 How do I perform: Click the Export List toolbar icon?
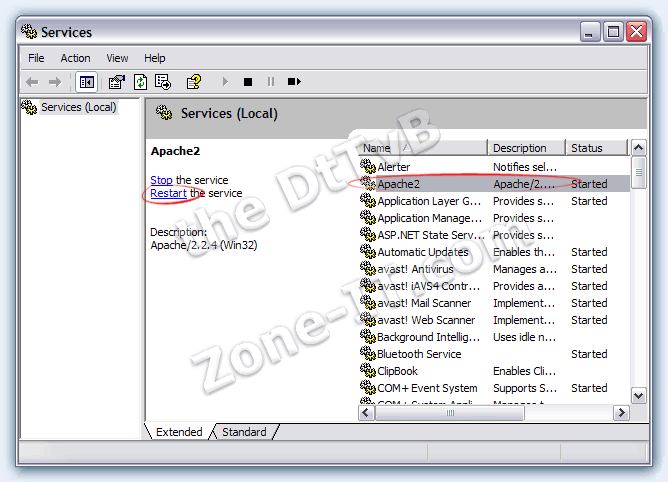click(163, 82)
